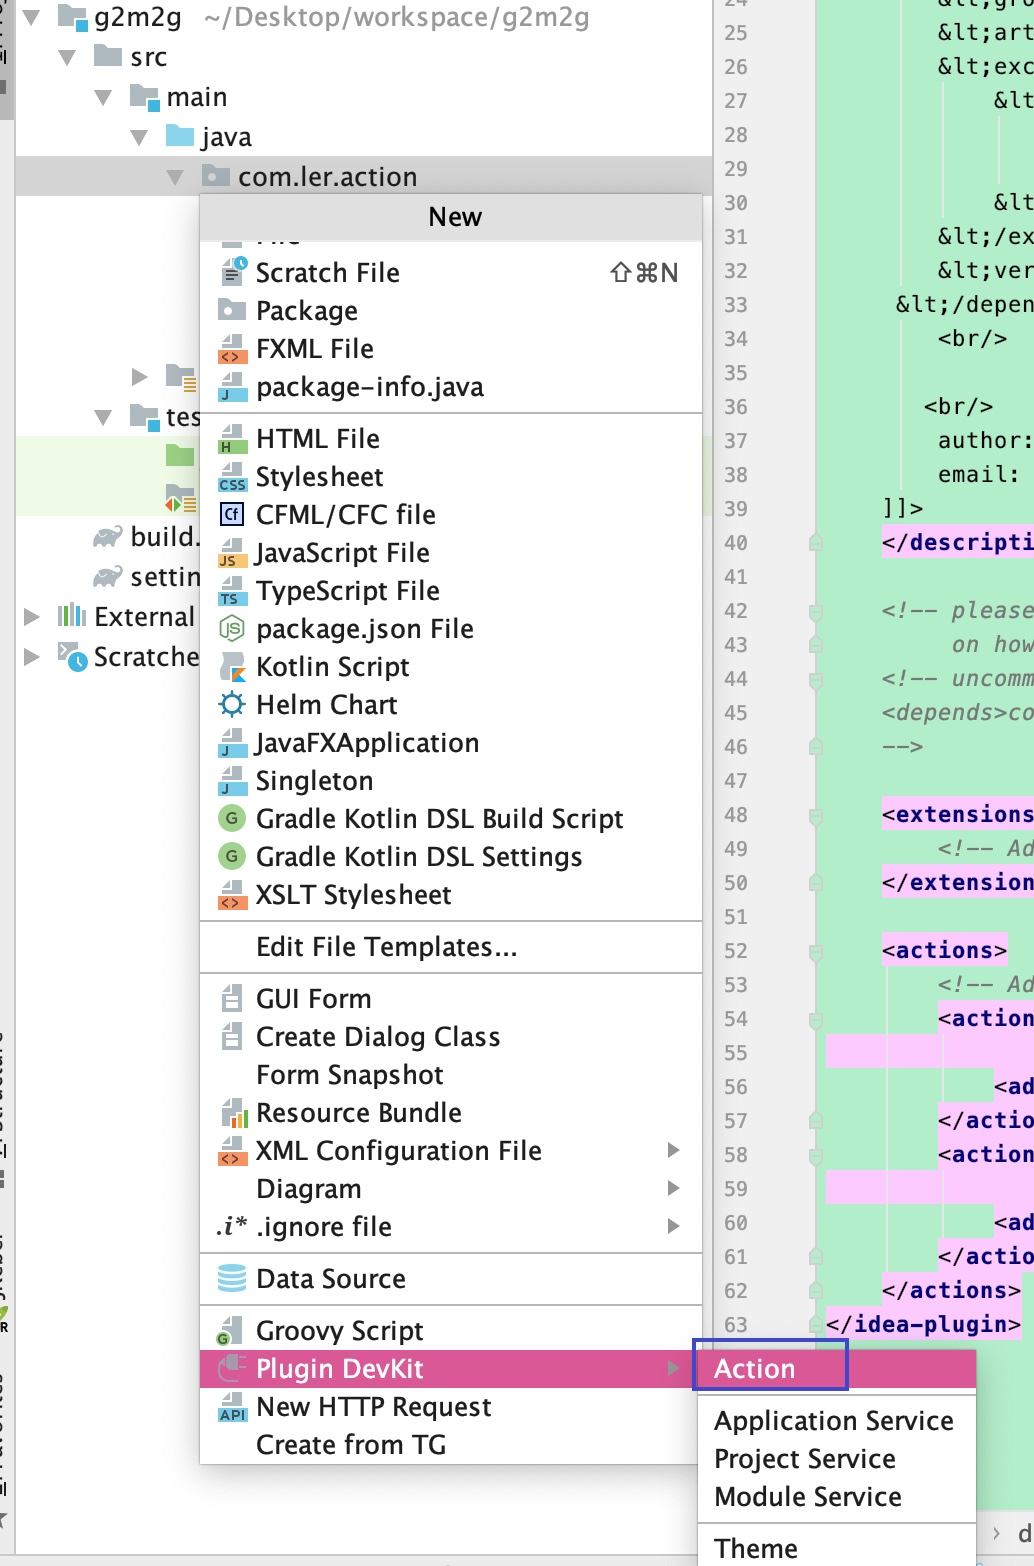Click the New HTTP Request API icon

click(232, 1406)
